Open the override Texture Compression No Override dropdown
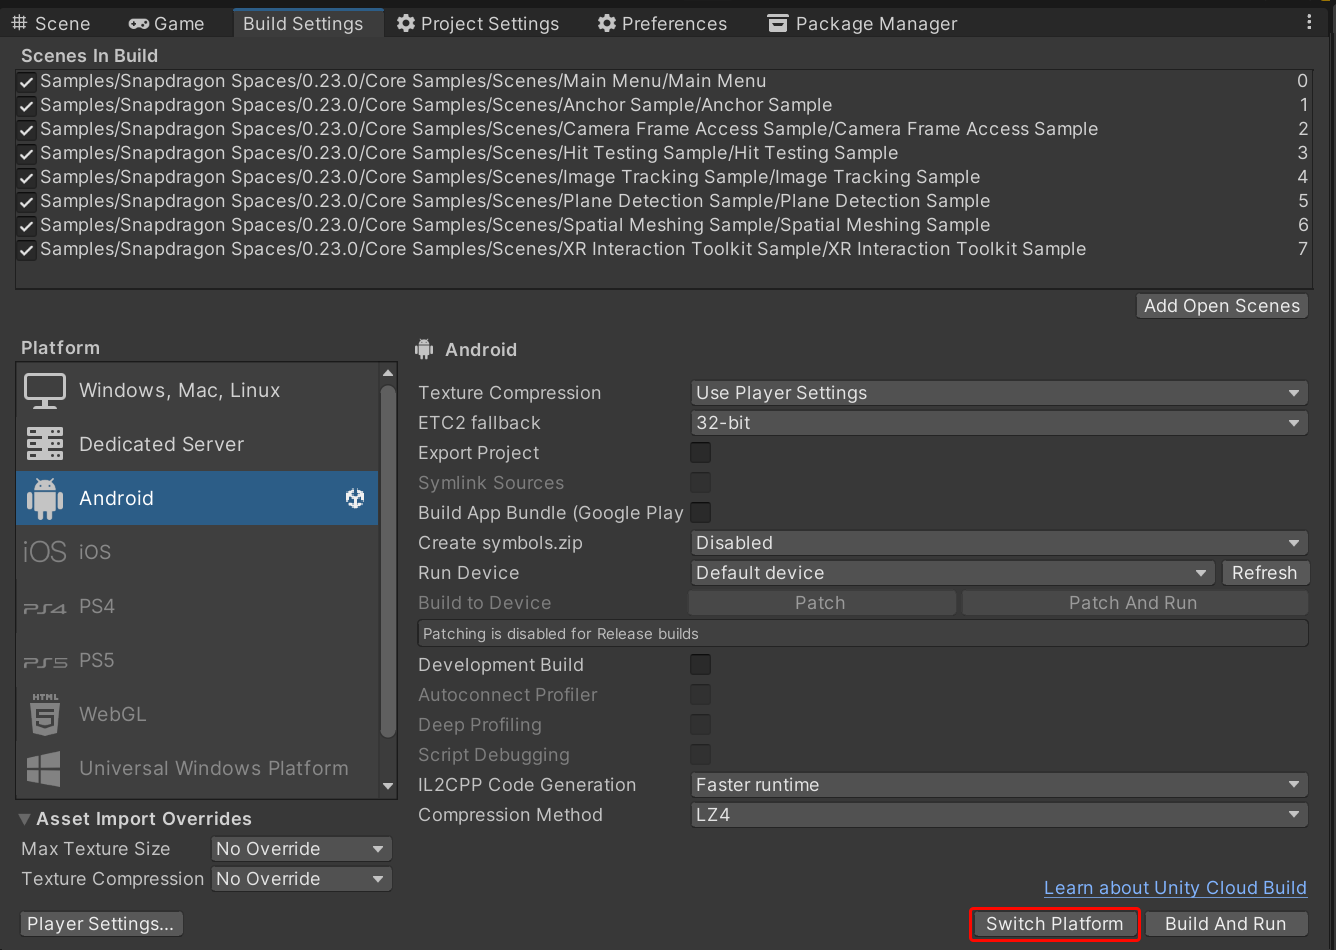This screenshot has width=1336, height=950. click(301, 879)
